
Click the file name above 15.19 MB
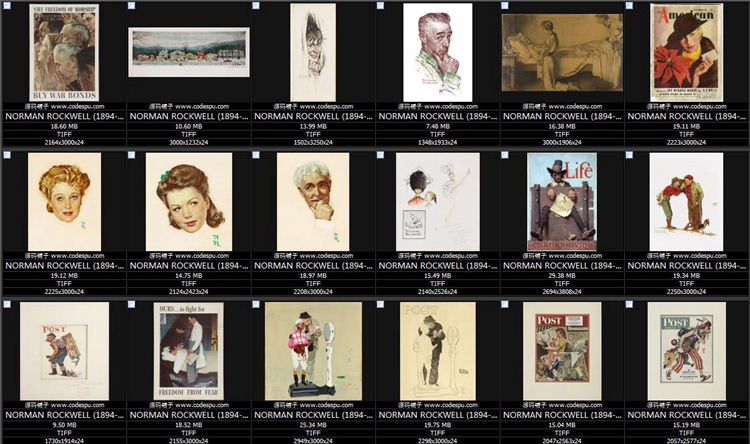(x=686, y=415)
